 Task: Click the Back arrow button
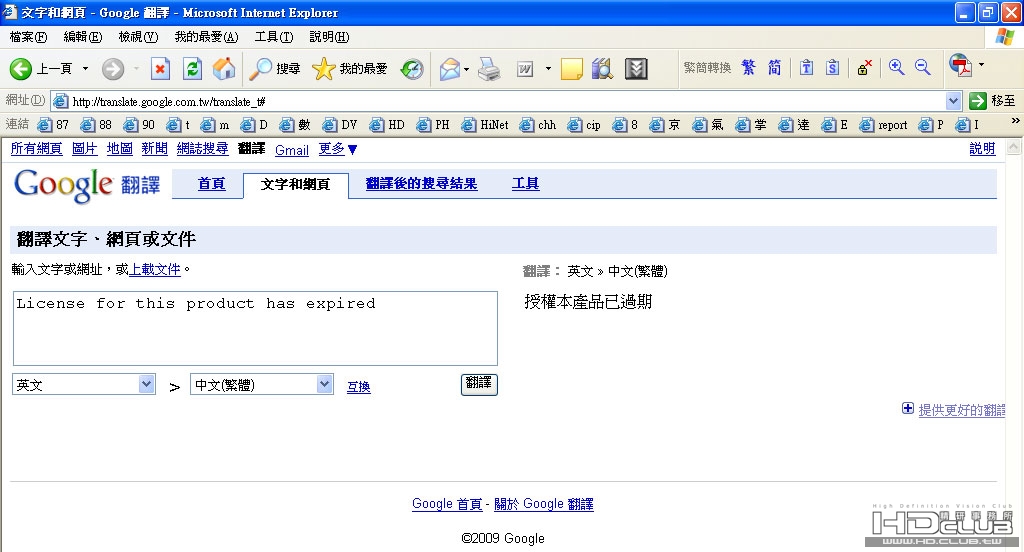click(x=21, y=69)
